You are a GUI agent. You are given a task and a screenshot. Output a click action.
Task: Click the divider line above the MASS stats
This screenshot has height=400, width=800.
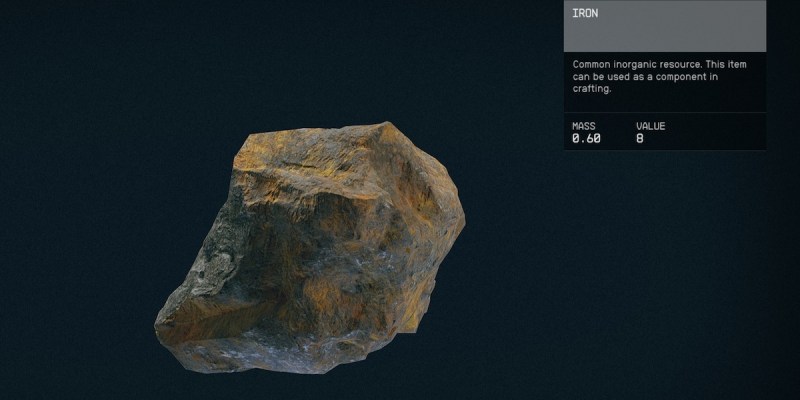click(665, 110)
